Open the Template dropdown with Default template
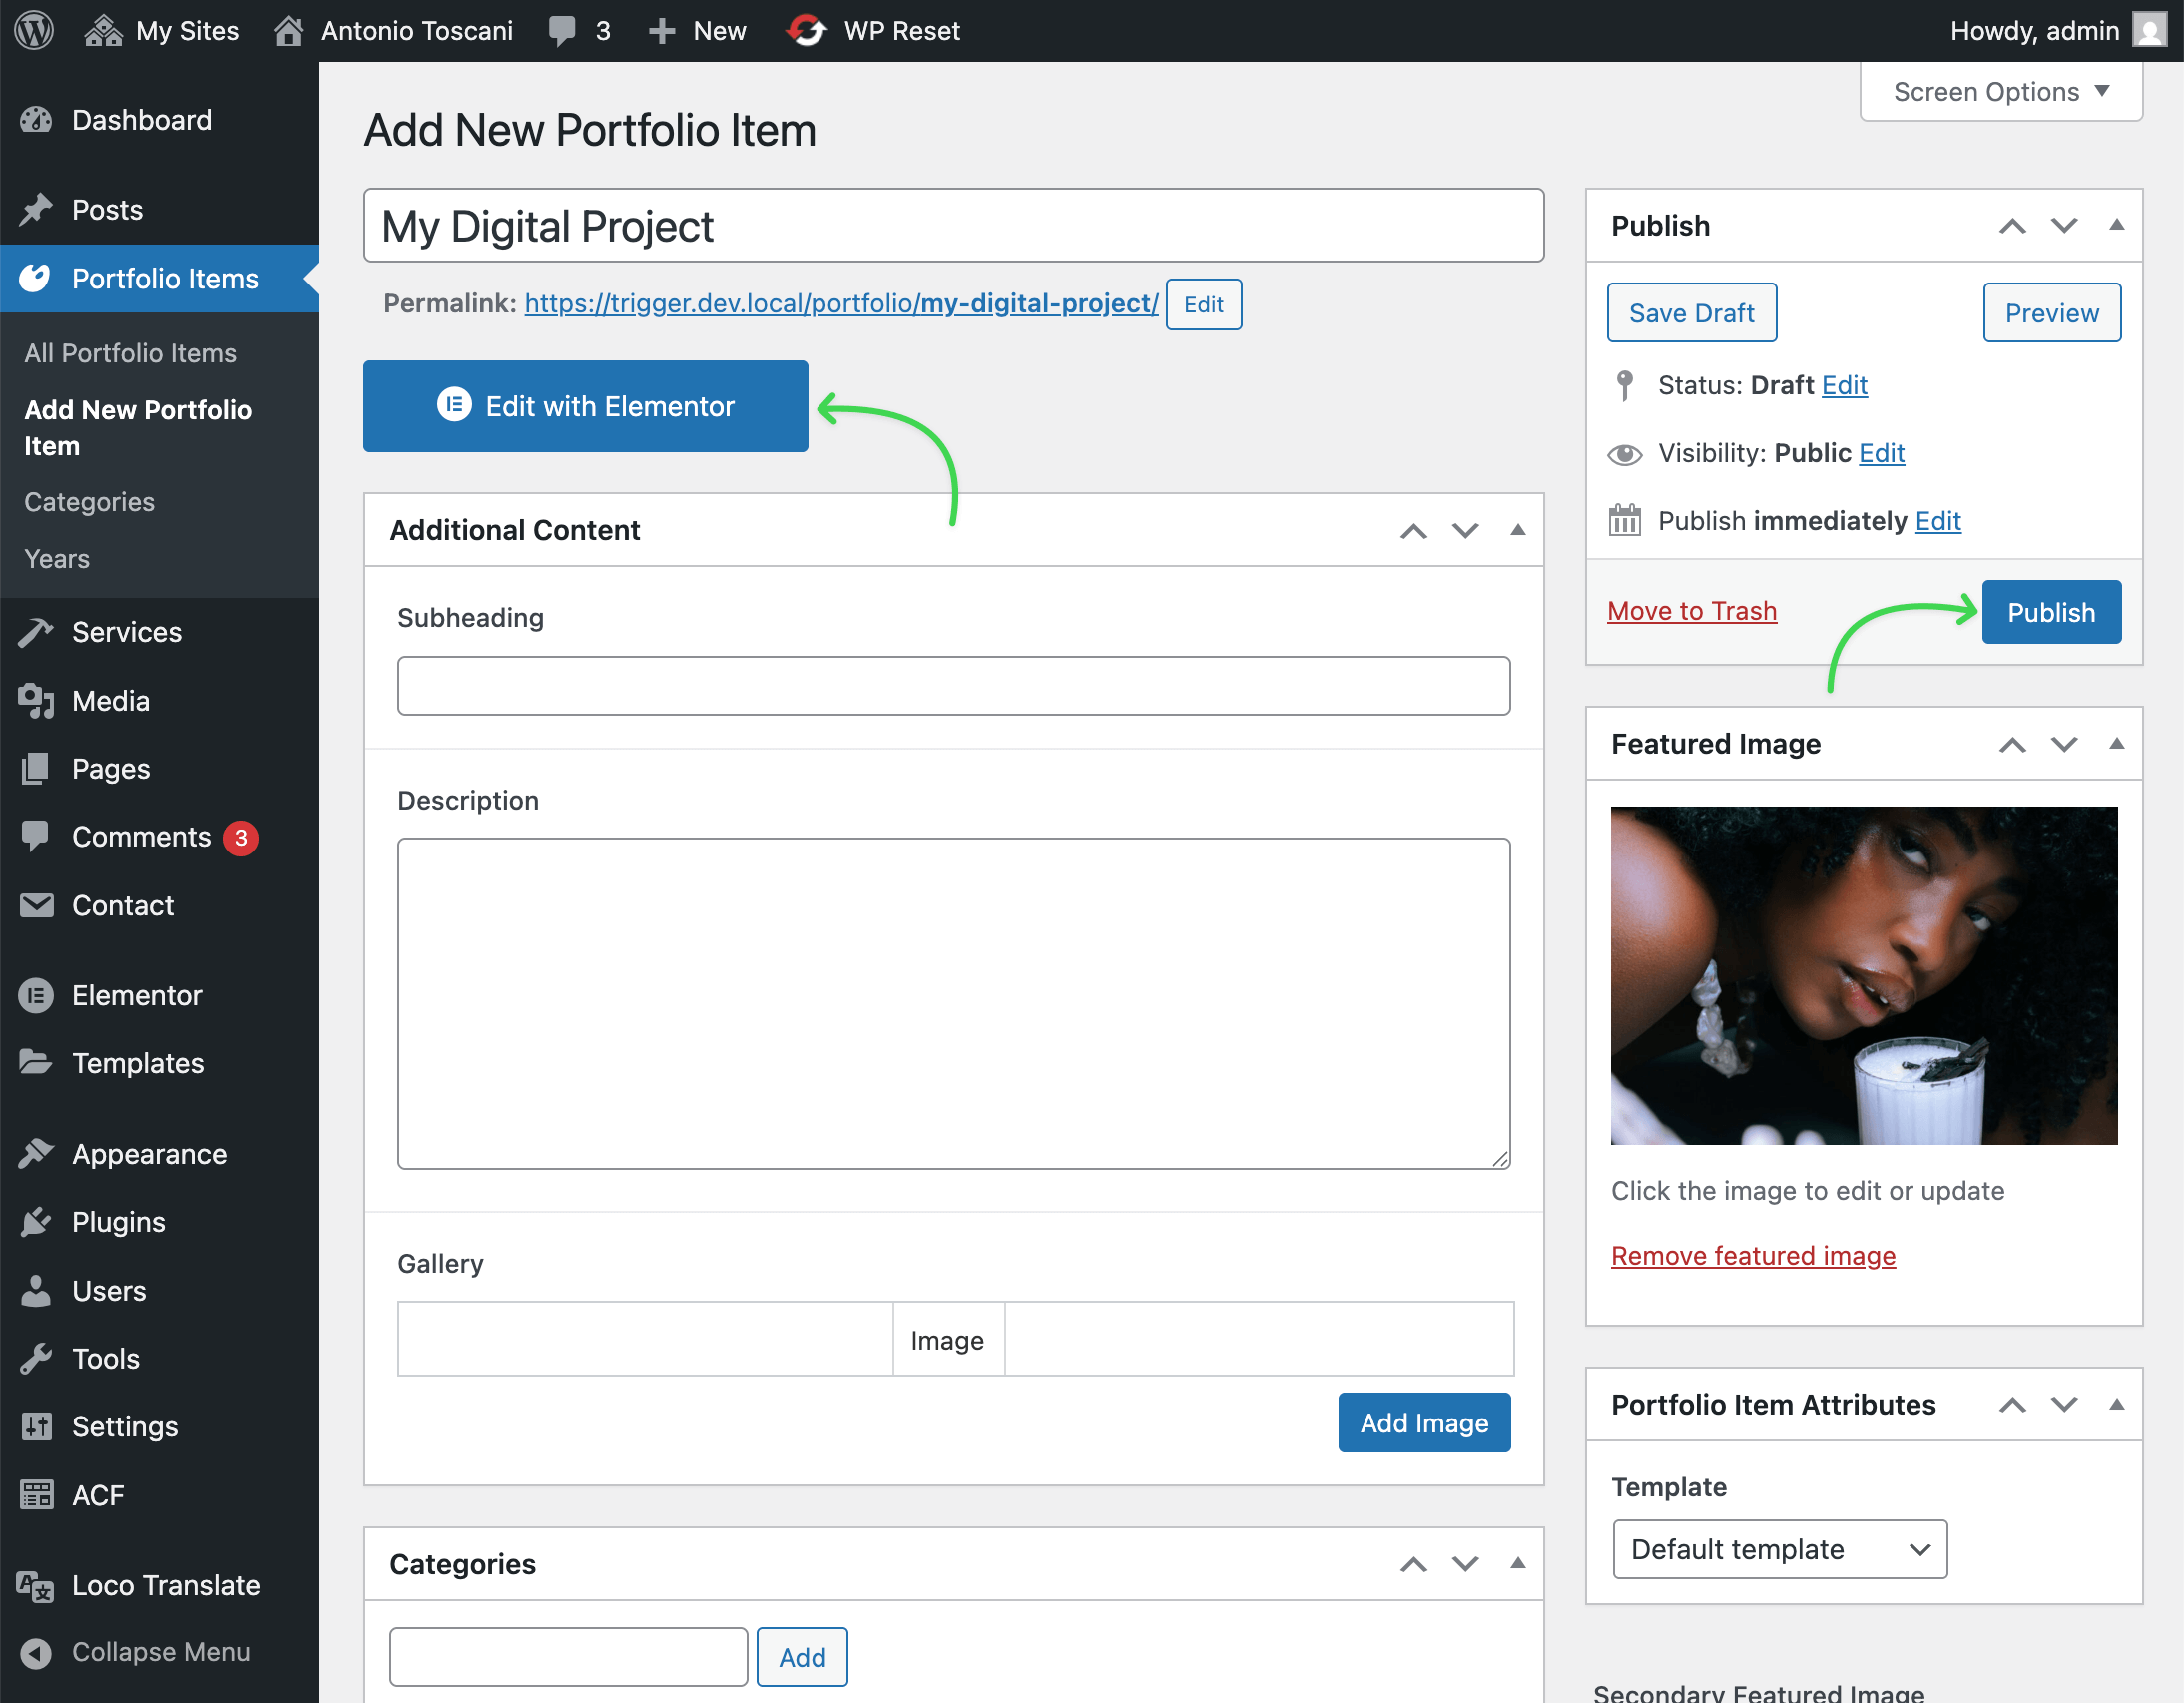2184x1703 pixels. (x=1779, y=1549)
